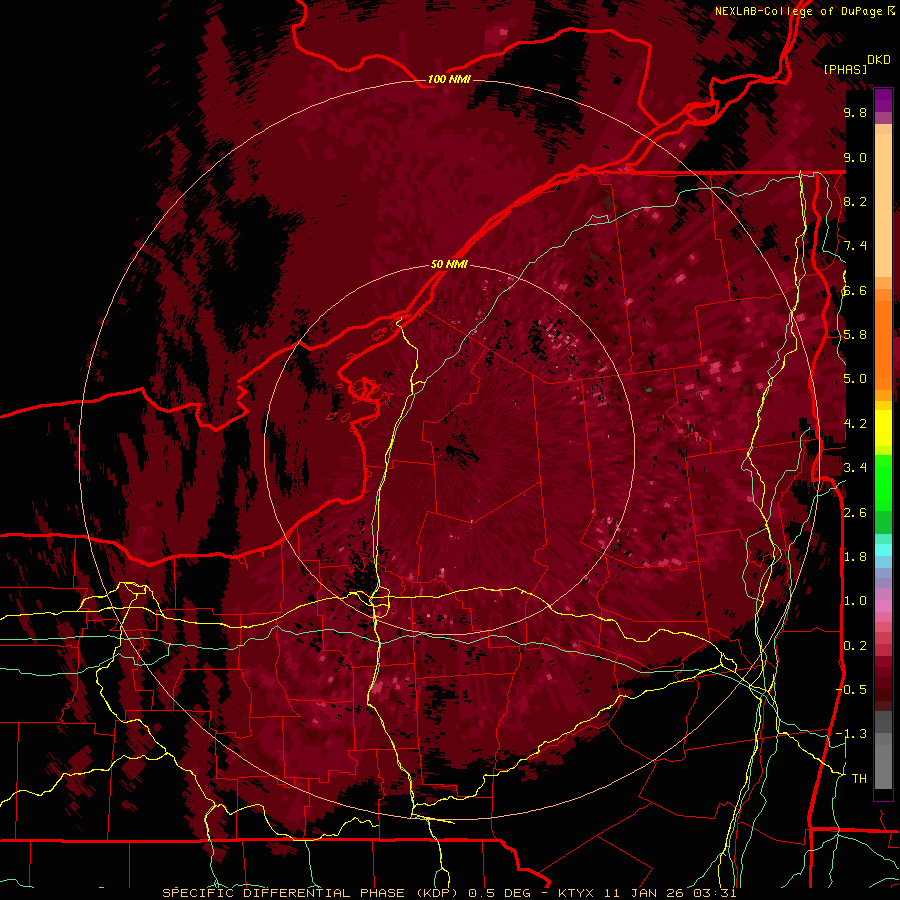Screen dimensions: 900x900
Task: Click the 50 NMI range ring label
Action: [449, 265]
